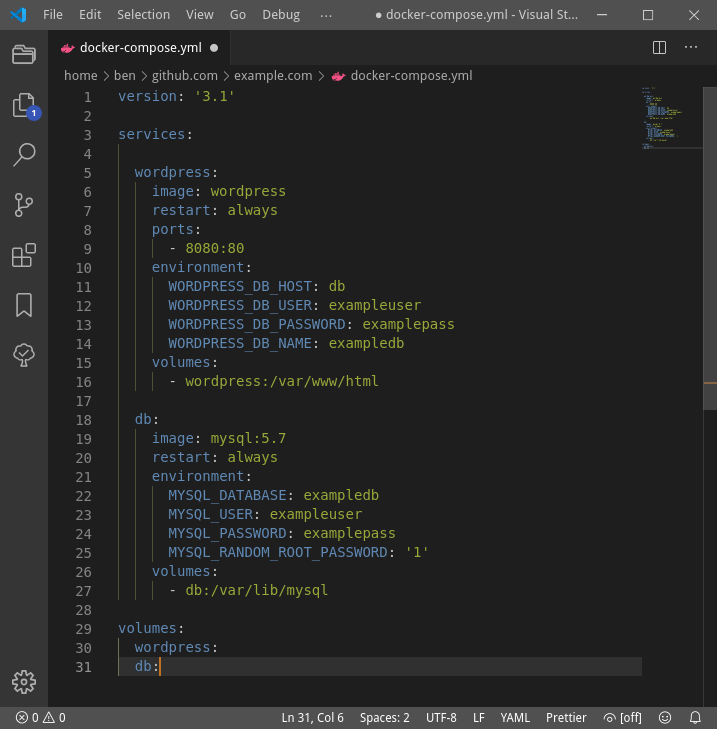Change file encoding UTF-8
Screen dimensions: 717x729
pos(441,718)
